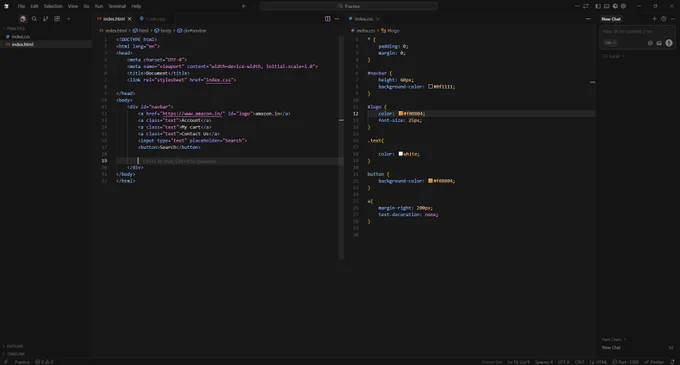This screenshot has height=365, width=680.
Task: Open the Go menu
Action: coord(86,6)
